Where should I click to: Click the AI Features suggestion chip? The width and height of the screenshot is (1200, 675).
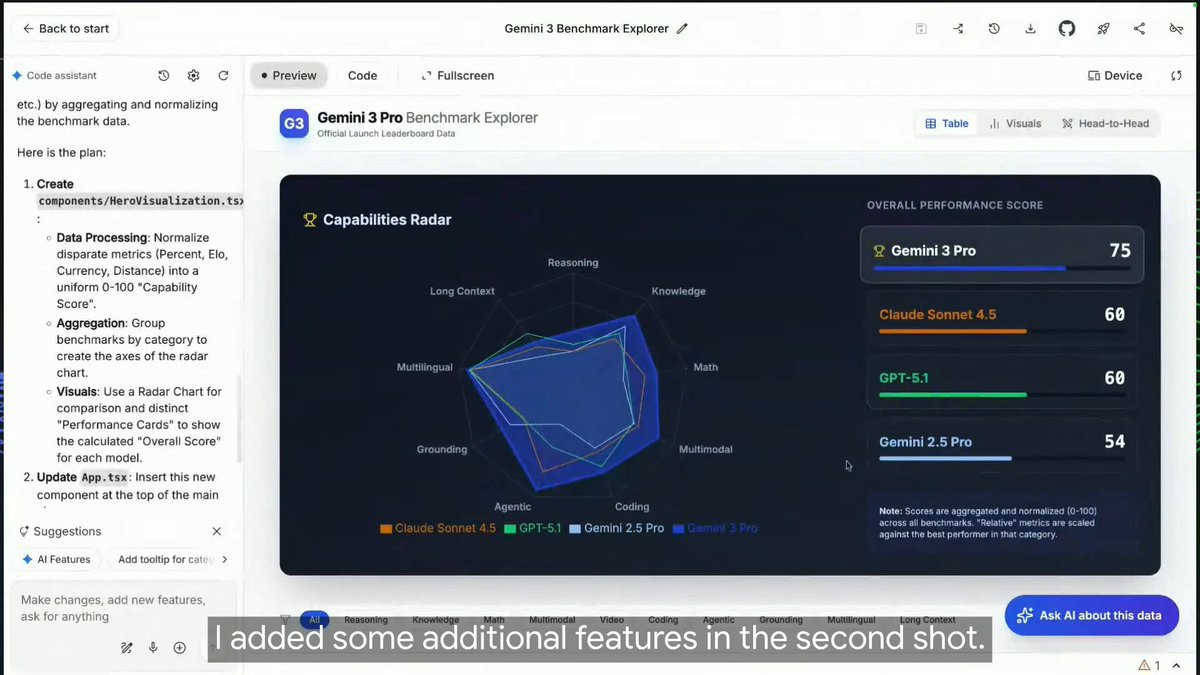point(57,559)
